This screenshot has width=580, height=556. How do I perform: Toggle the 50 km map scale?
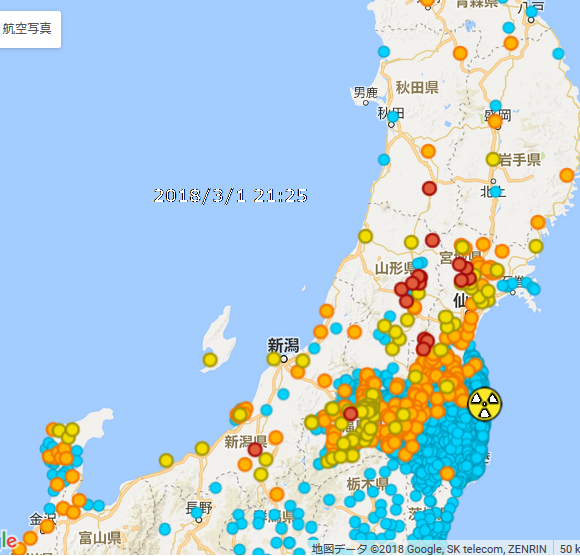point(567,549)
